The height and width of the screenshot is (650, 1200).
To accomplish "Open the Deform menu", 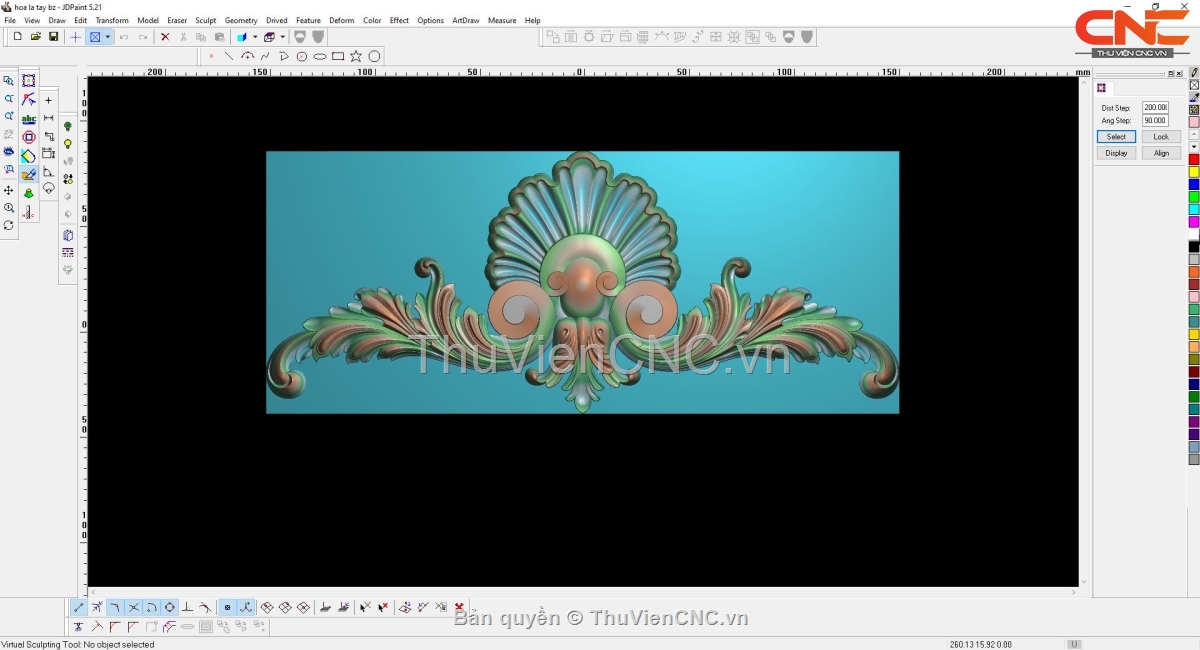I will (342, 20).
